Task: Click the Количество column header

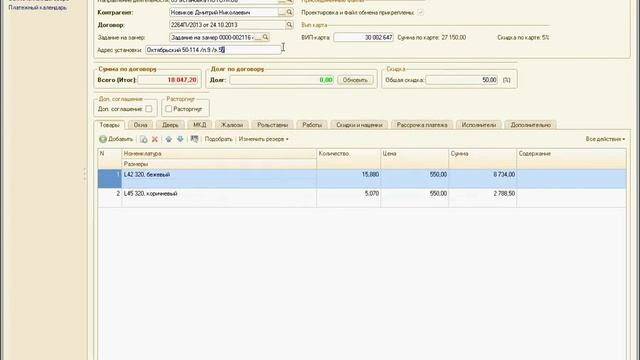Action: pos(349,159)
